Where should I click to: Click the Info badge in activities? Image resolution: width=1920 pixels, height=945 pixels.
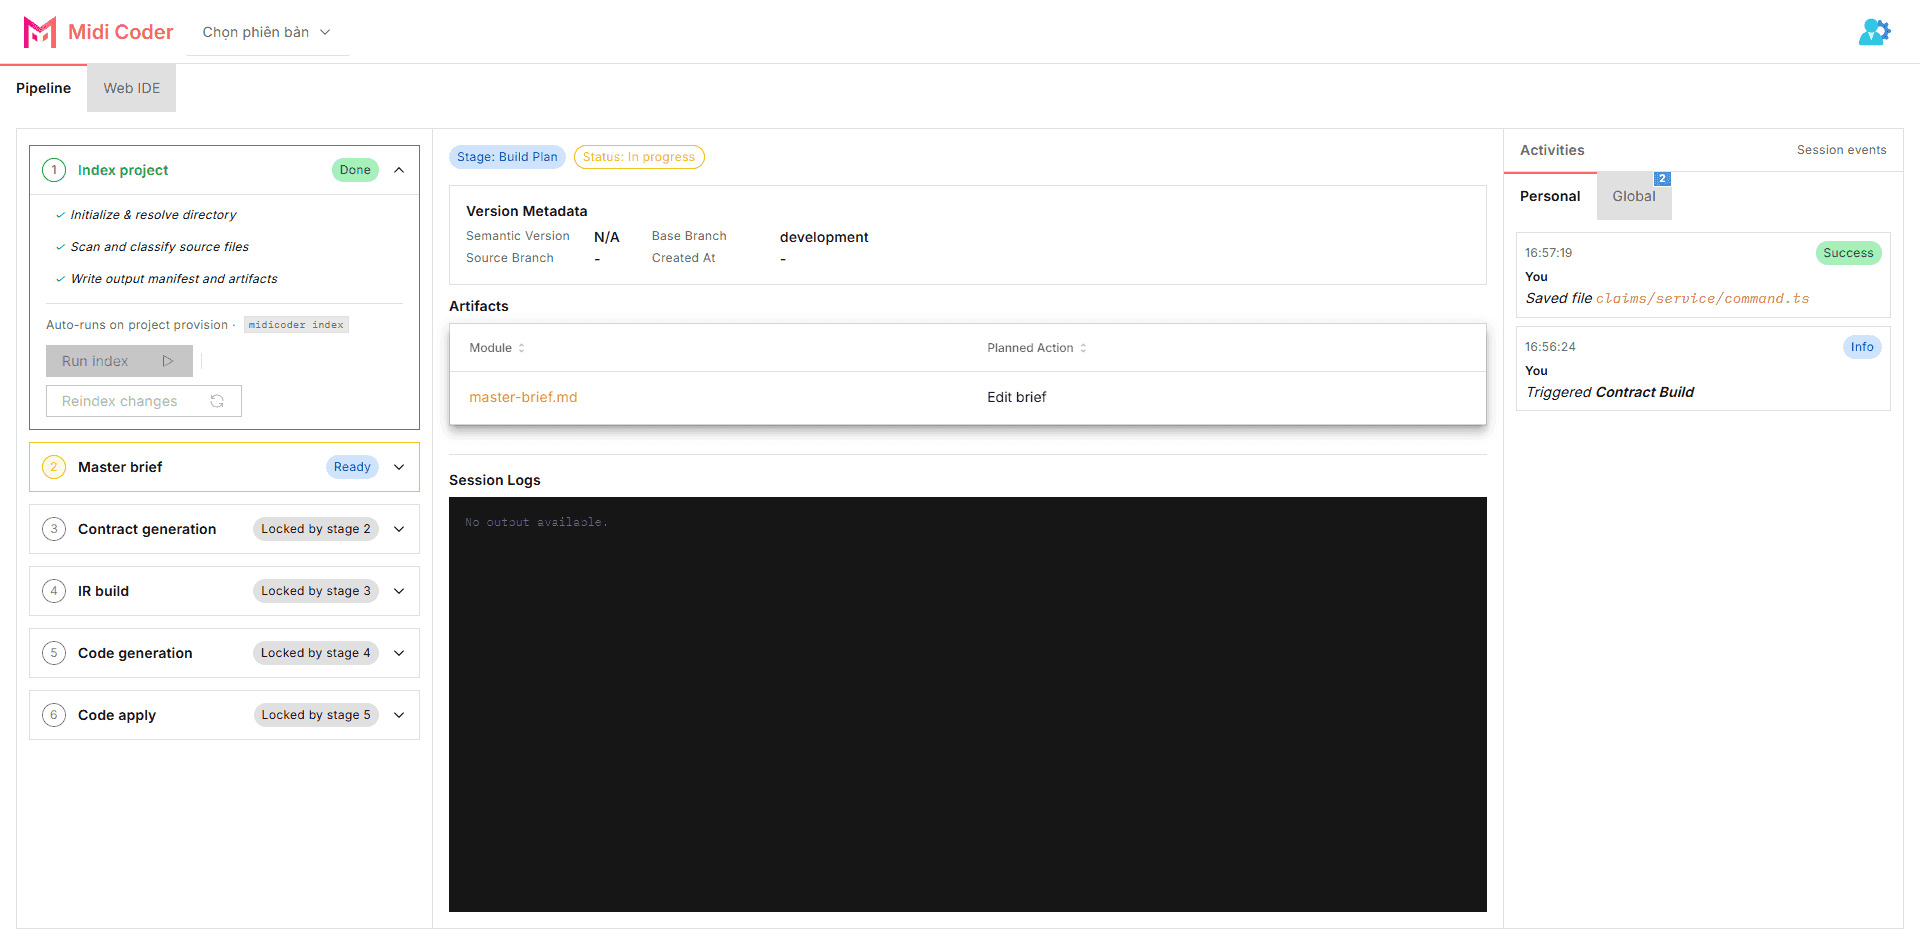click(1862, 347)
